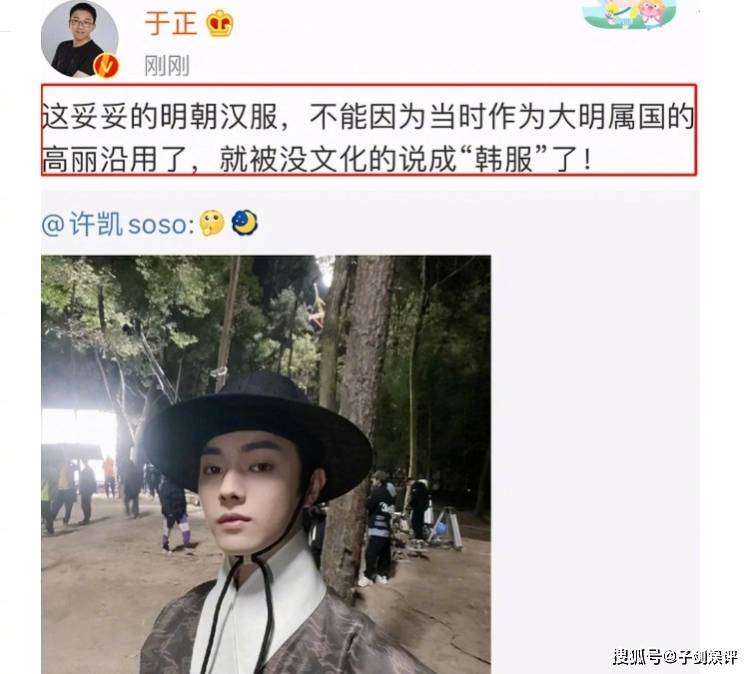The height and width of the screenshot is (674, 752).
Task: Click the phrase 大明属国的 in post text
Action: tap(621, 116)
